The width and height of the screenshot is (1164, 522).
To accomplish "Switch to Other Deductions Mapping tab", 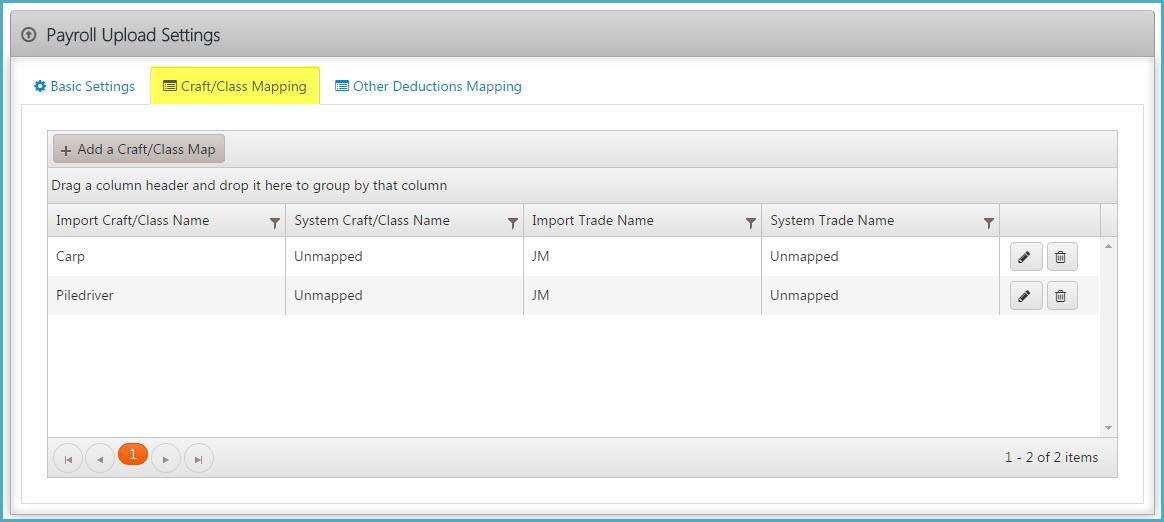I will (x=428, y=86).
